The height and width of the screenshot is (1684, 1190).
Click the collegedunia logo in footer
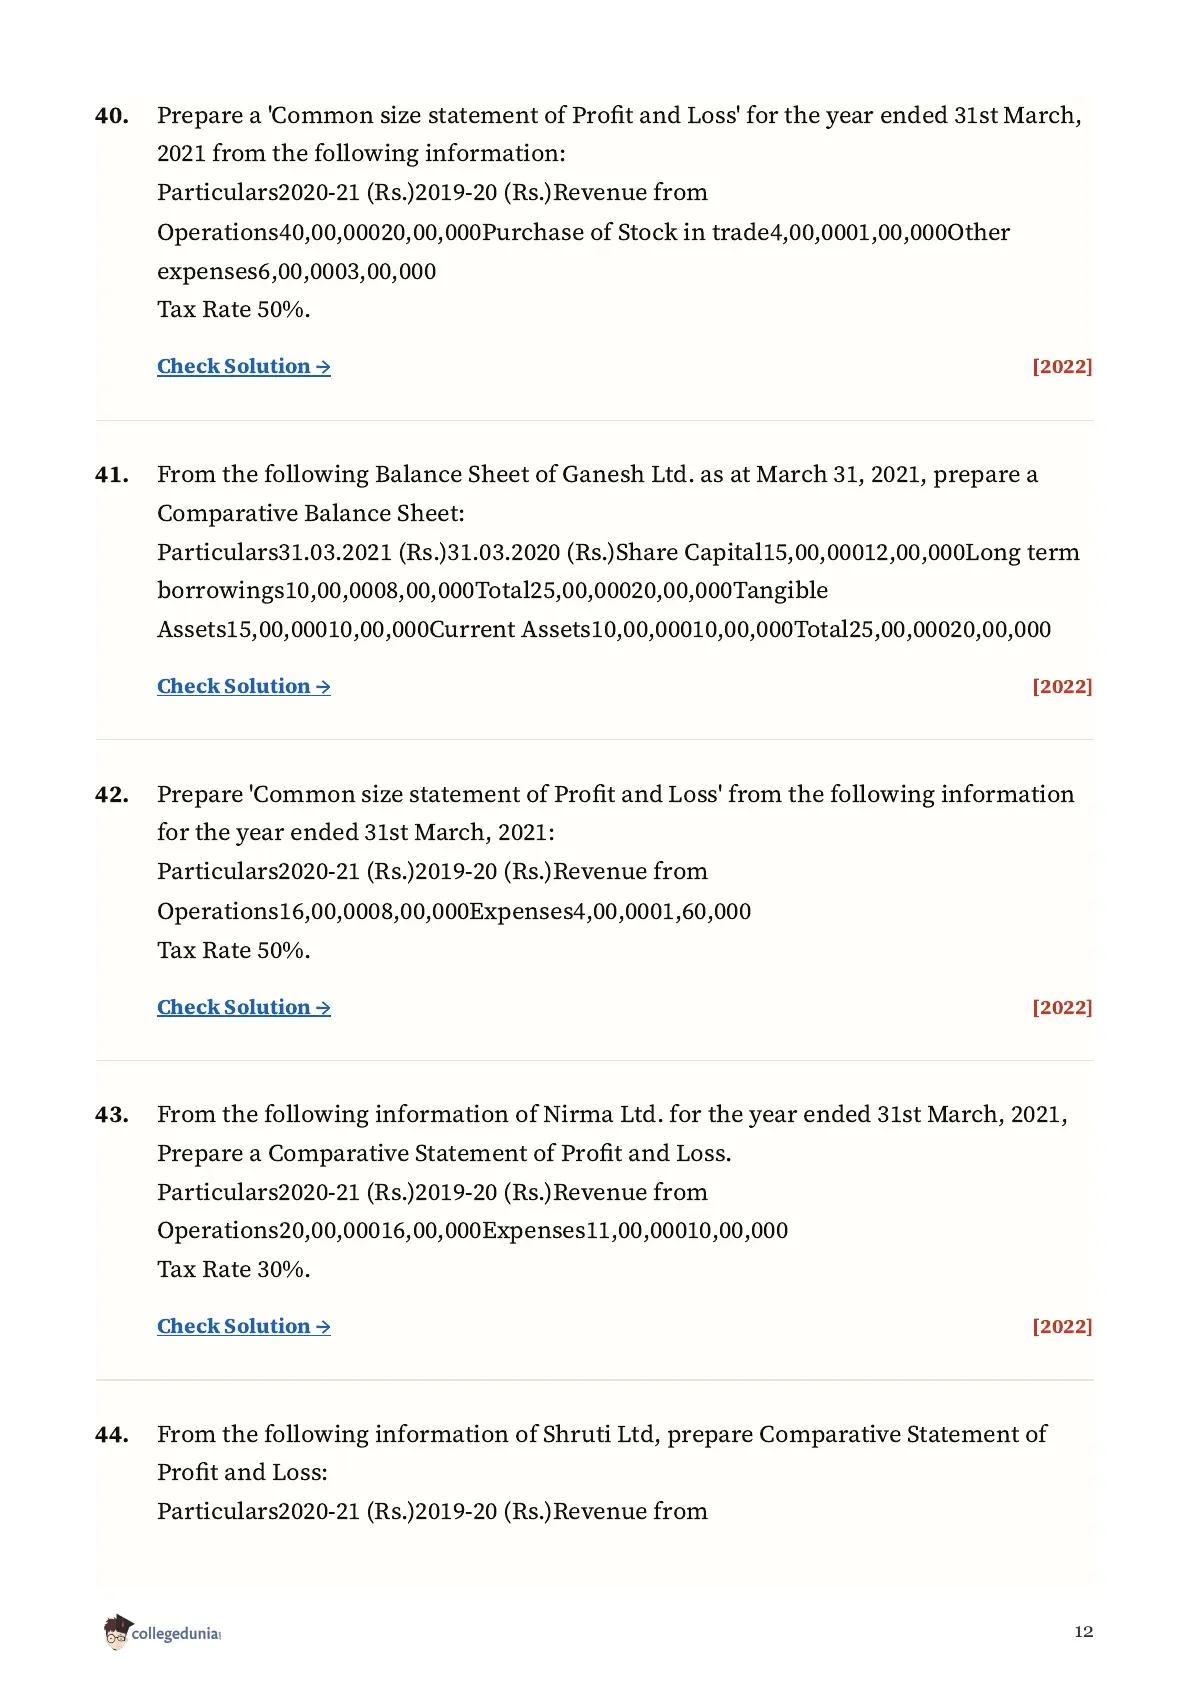tap(162, 1632)
